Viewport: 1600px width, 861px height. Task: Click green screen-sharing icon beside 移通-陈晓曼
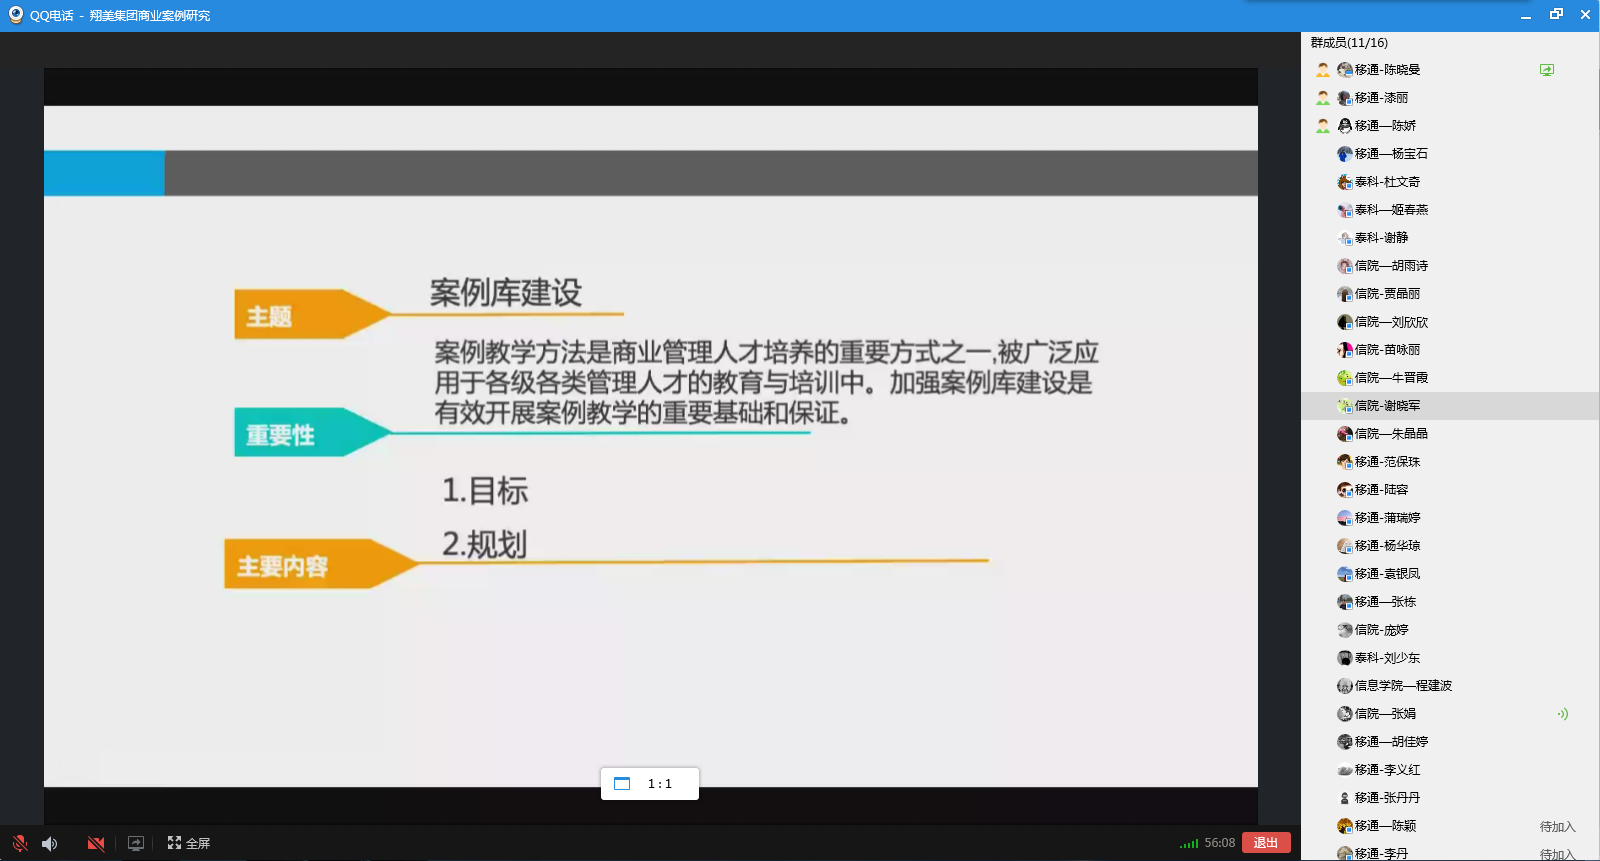point(1546,70)
